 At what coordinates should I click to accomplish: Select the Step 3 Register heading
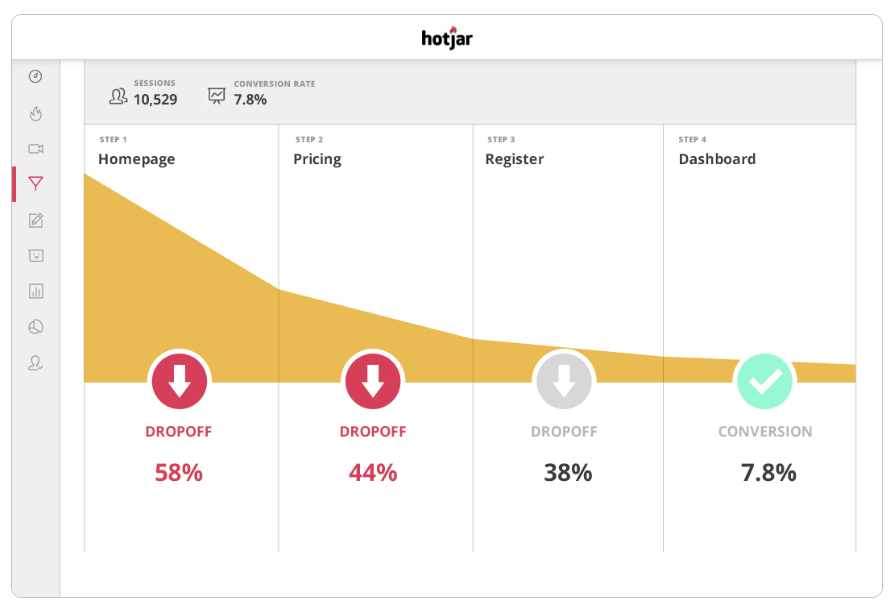514,159
